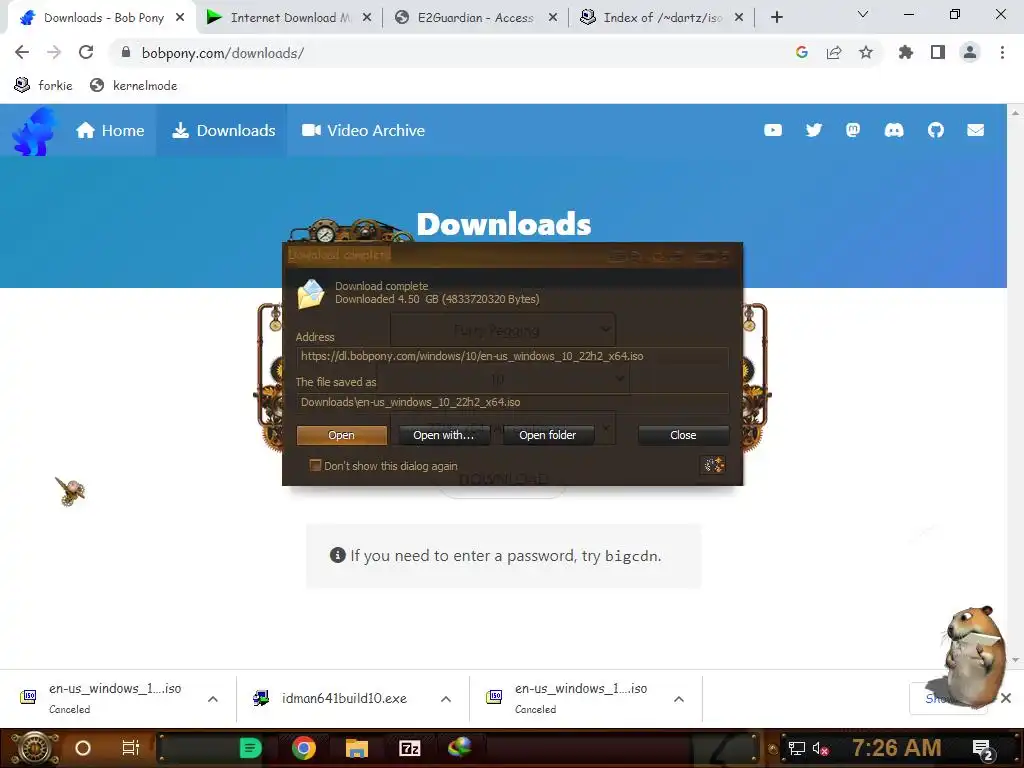The image size is (1024, 768).
Task: Open File Explorer from the taskbar
Action: [x=357, y=748]
